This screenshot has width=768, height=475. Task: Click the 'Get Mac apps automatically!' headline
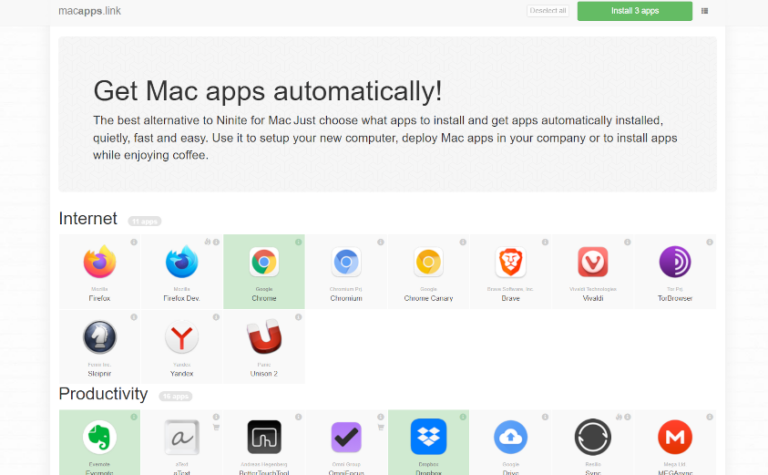tap(267, 91)
